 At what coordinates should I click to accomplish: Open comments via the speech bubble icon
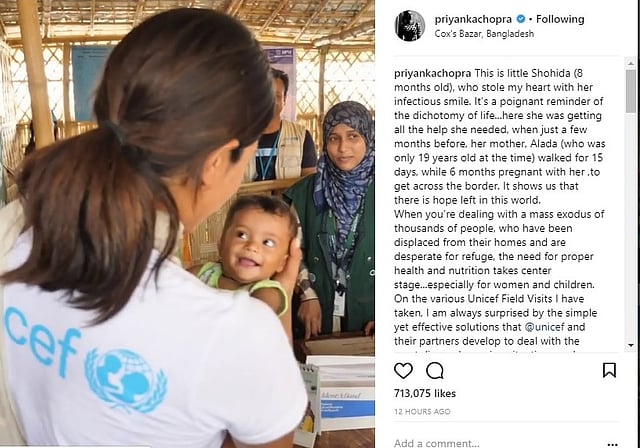click(435, 370)
